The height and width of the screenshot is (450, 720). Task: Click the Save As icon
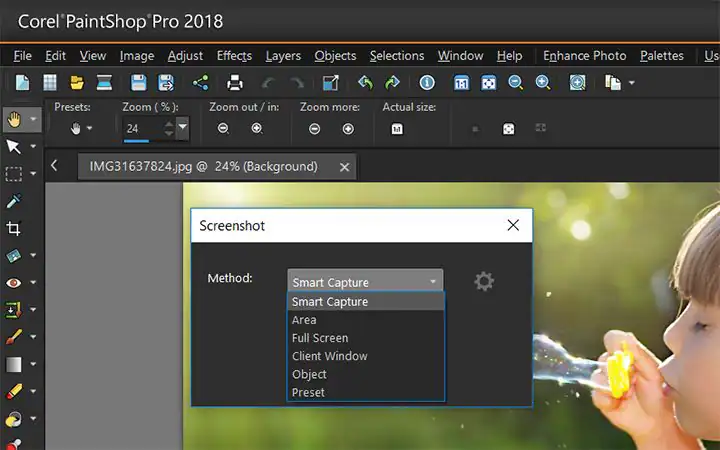pos(166,83)
